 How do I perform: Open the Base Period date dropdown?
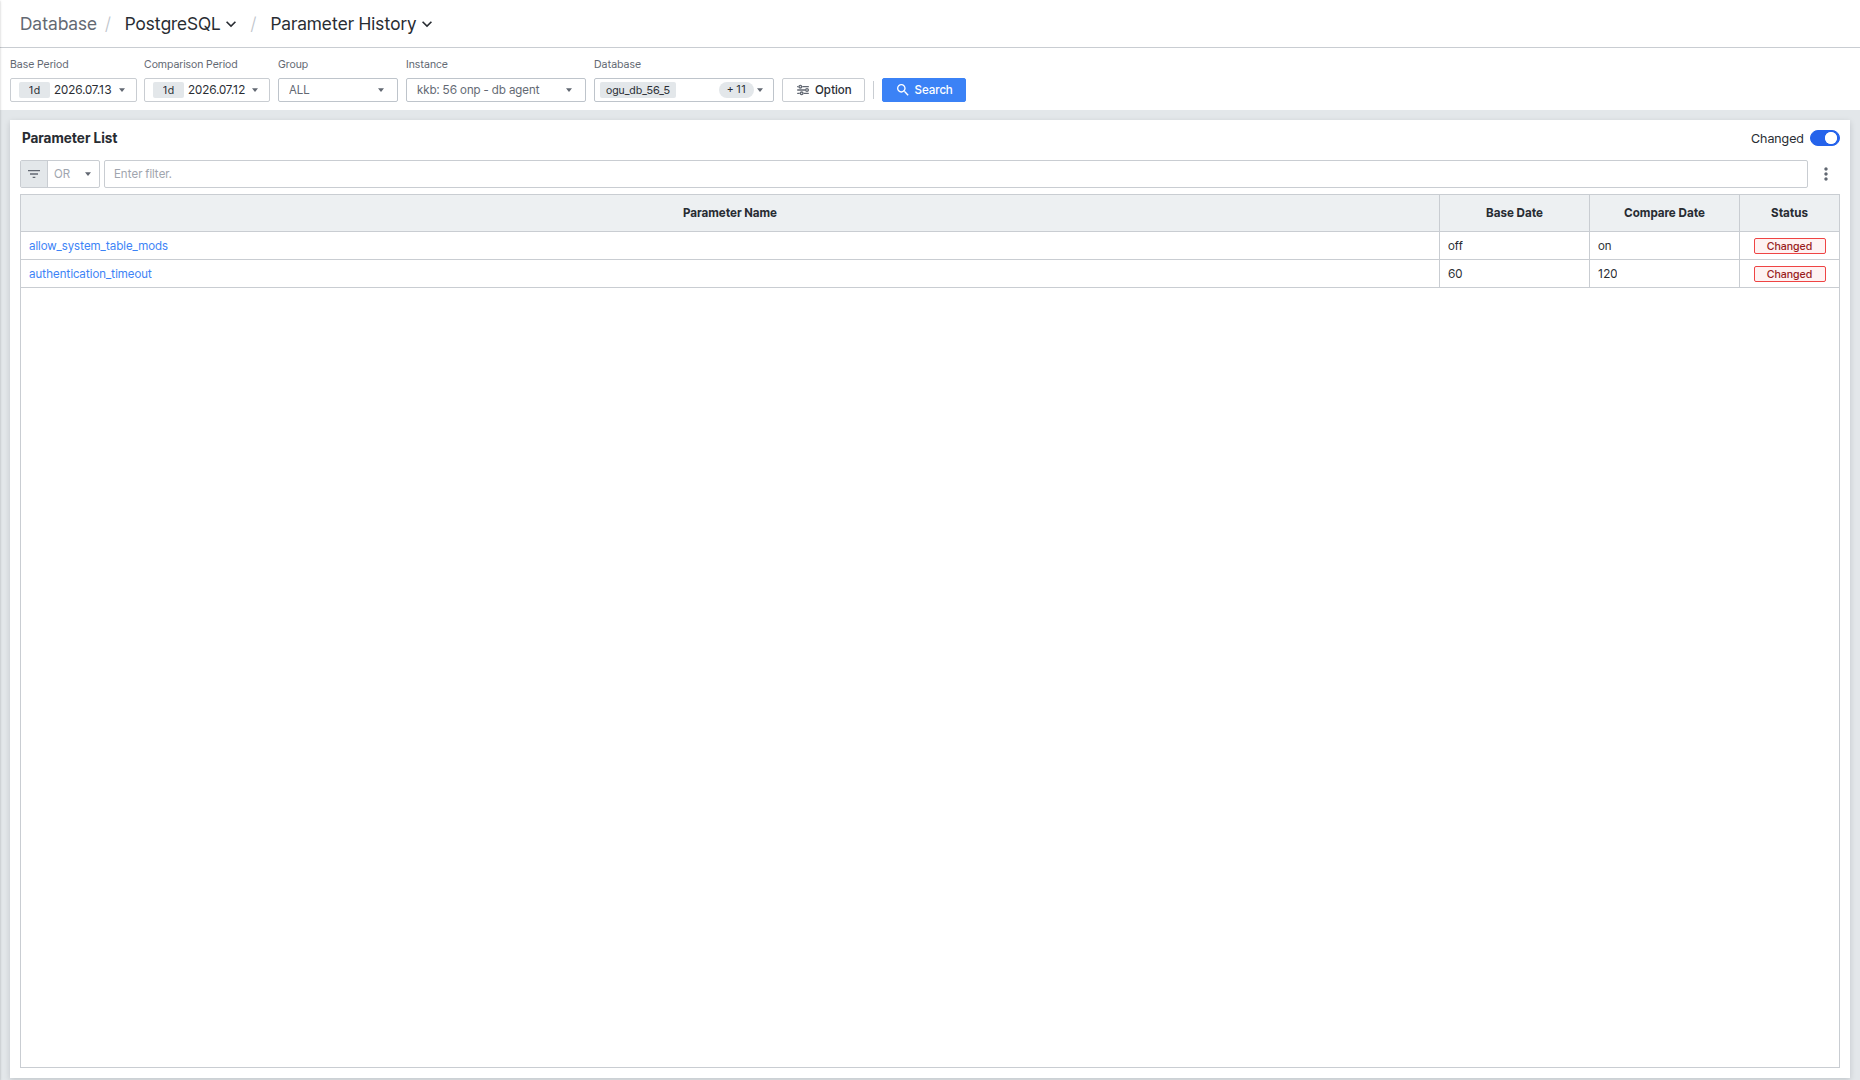[73, 90]
